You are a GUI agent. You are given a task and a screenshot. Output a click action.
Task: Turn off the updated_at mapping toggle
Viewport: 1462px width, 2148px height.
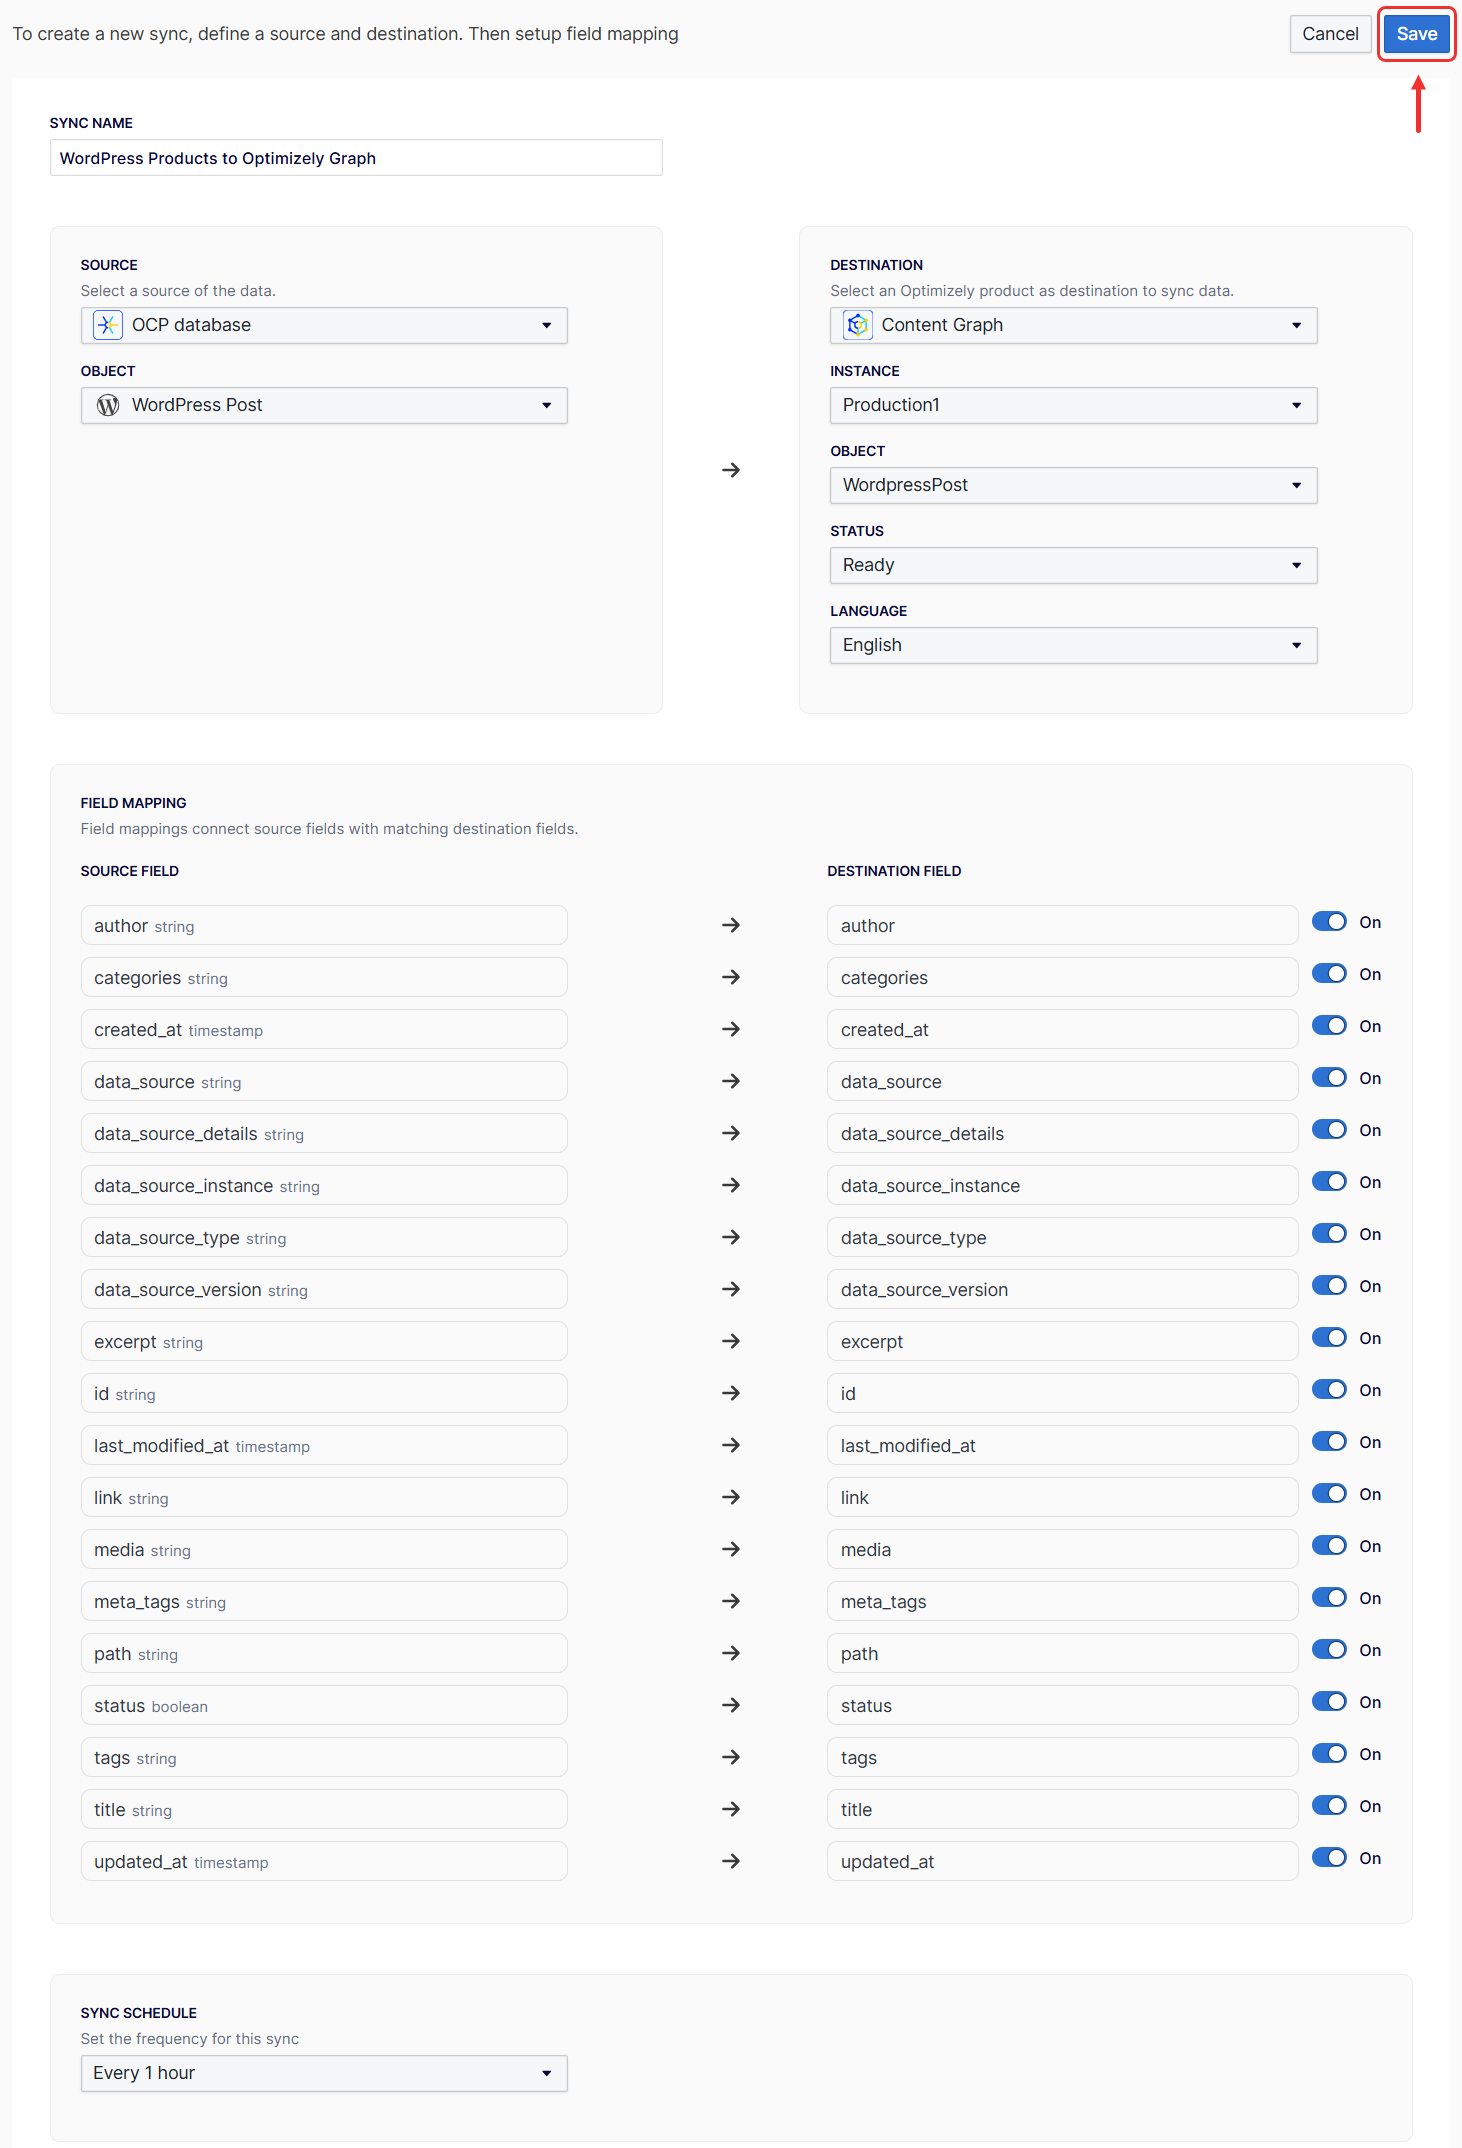pyautogui.click(x=1329, y=1858)
